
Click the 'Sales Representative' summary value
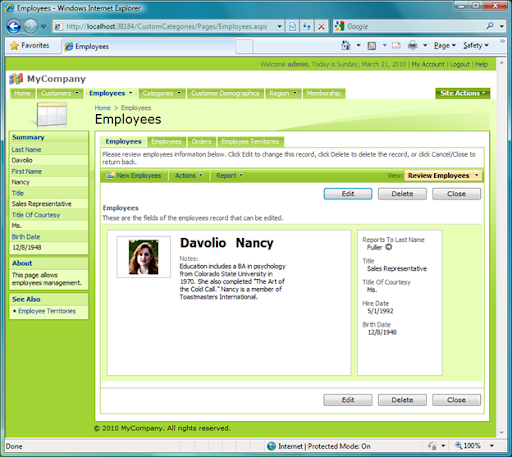[x=42, y=204]
